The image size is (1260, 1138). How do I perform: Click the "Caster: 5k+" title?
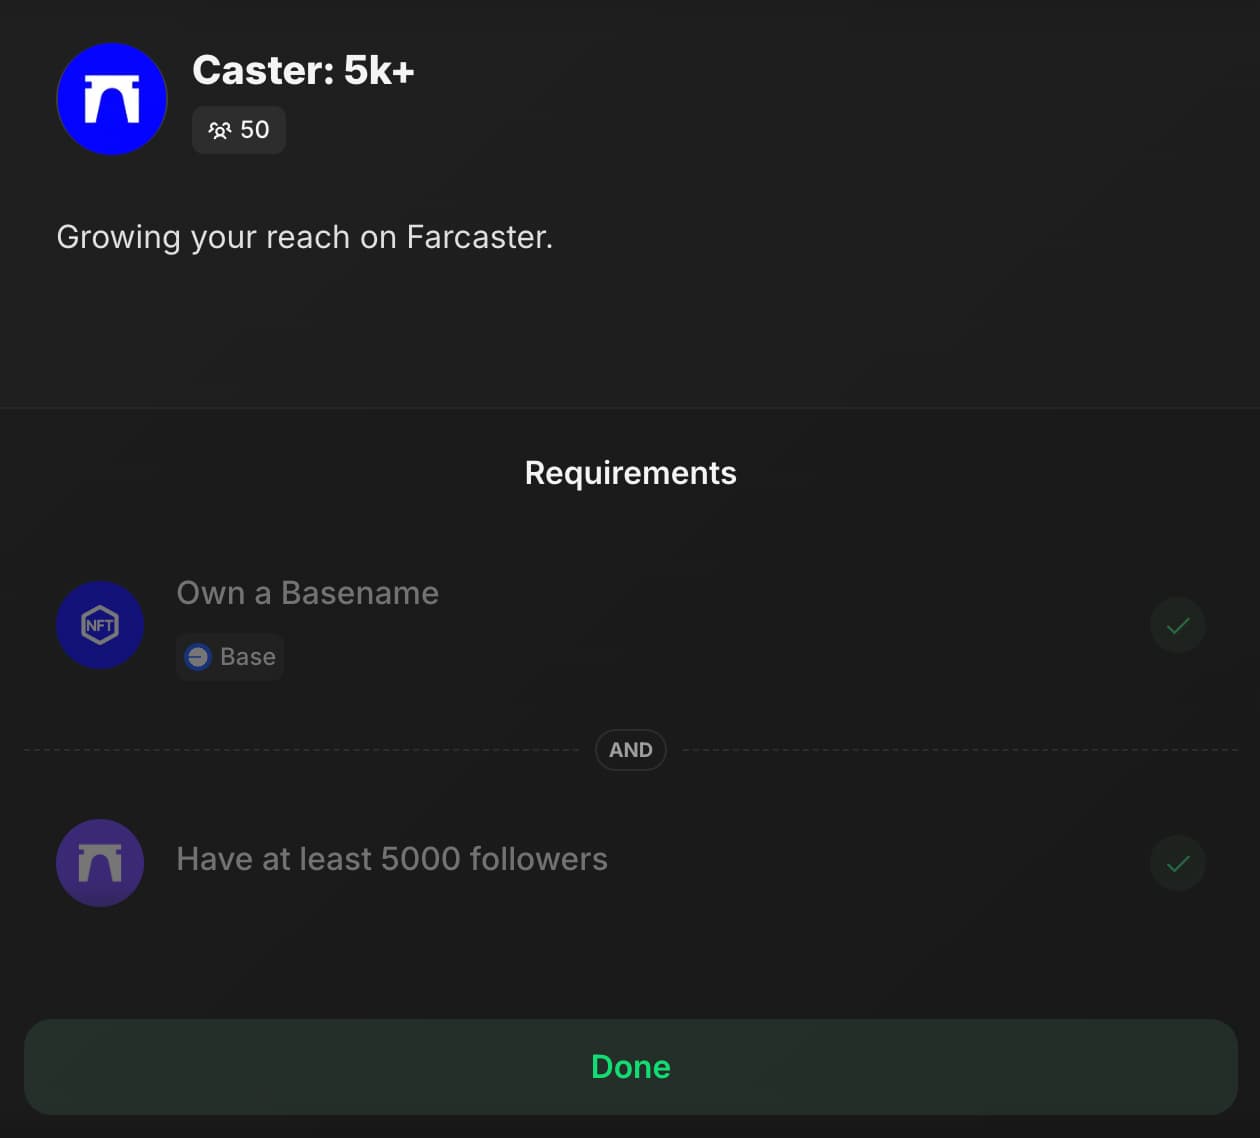[x=303, y=70]
